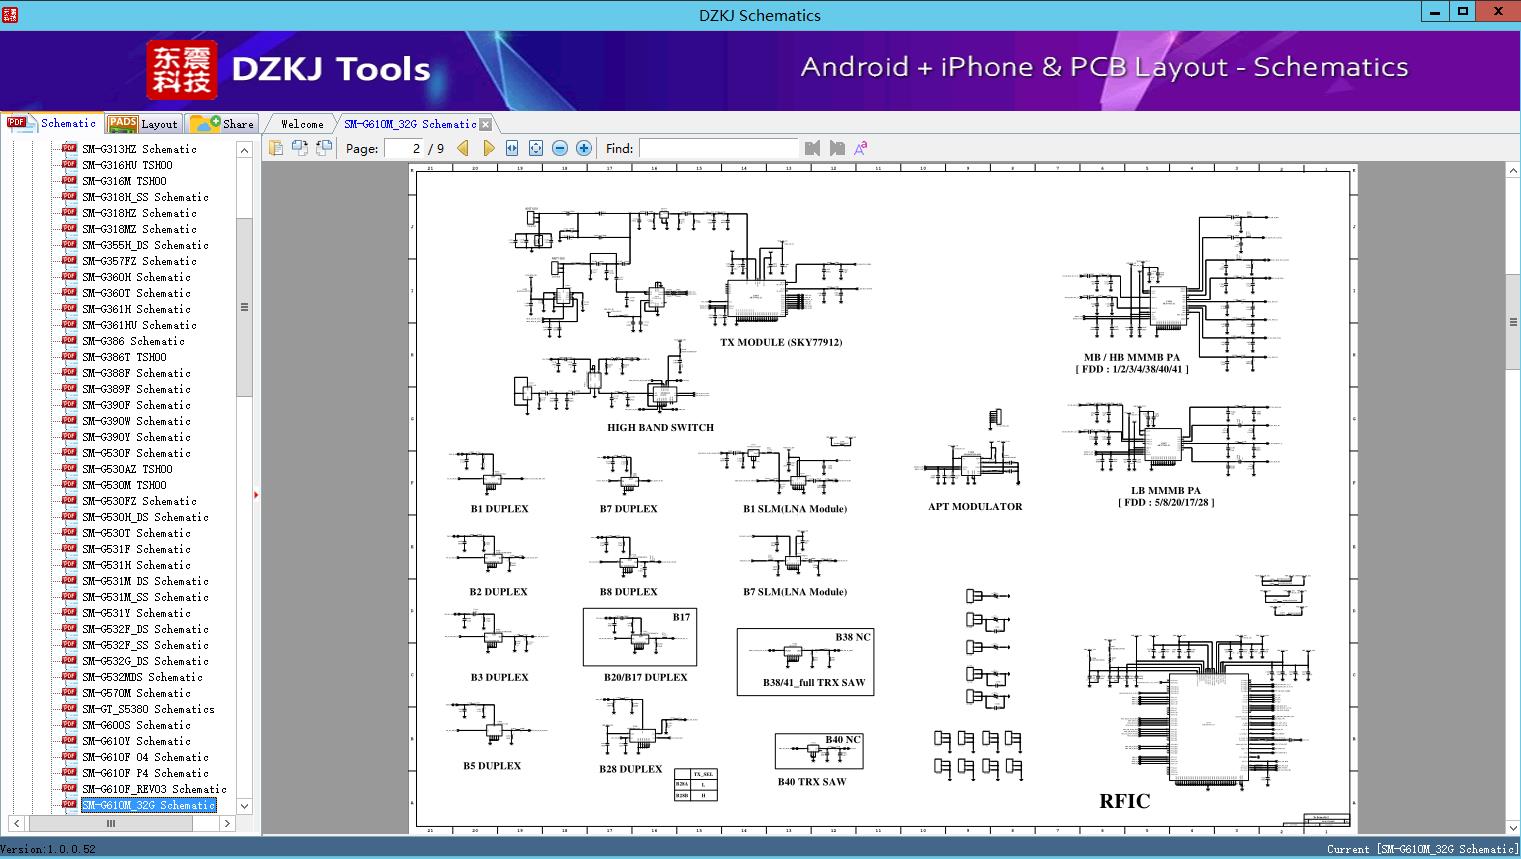Viewport: 1521px width, 859px height.
Task: Open SM-G610F O4 Schematic entry
Action: 145,757
